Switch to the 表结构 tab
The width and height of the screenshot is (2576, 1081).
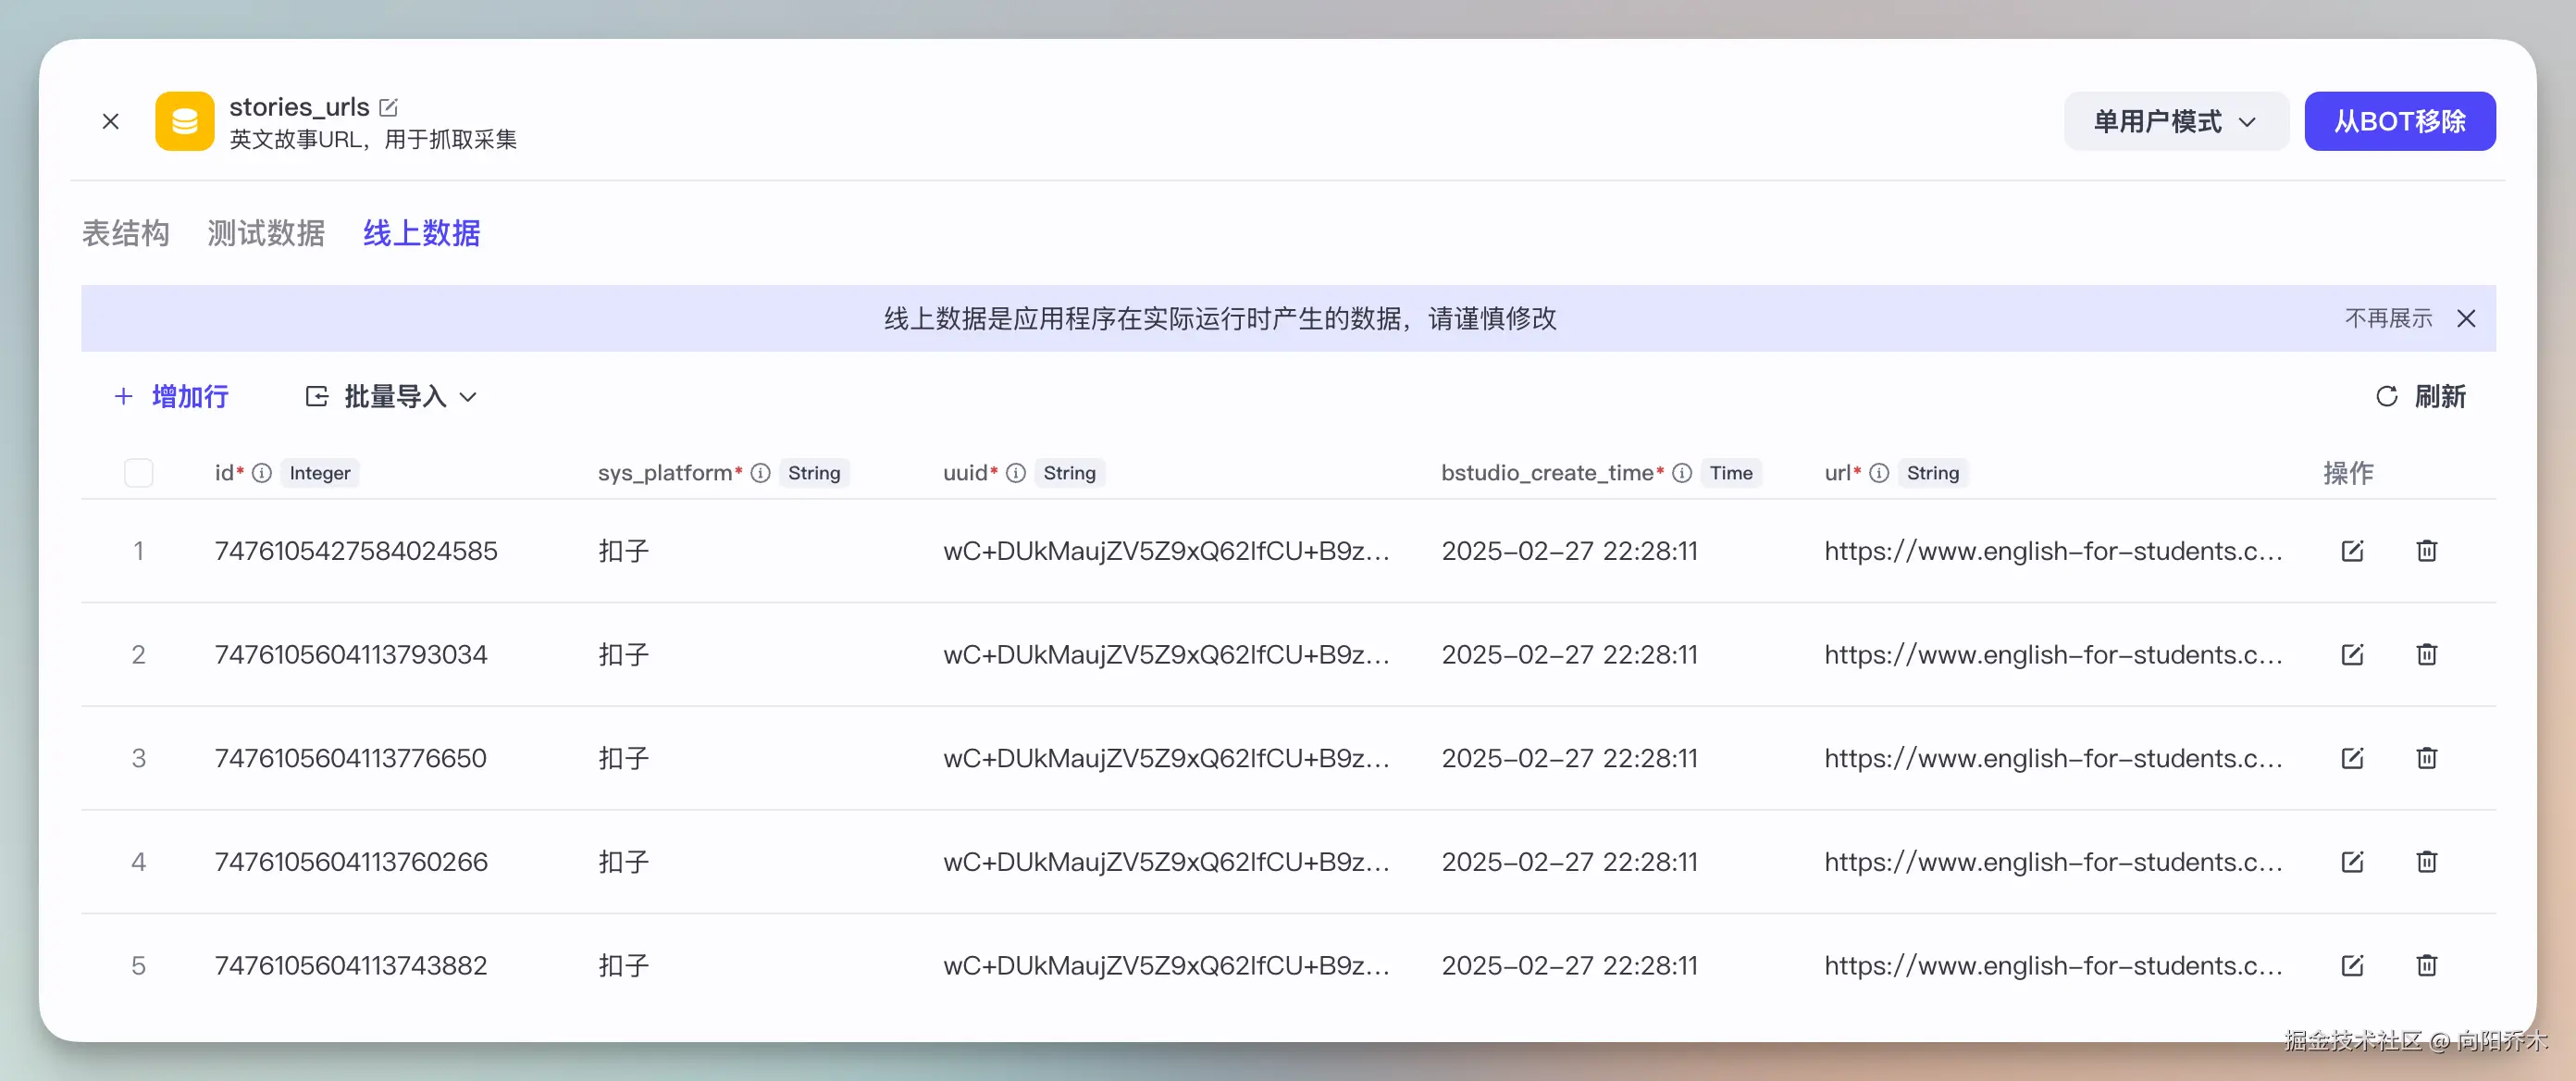coord(125,234)
